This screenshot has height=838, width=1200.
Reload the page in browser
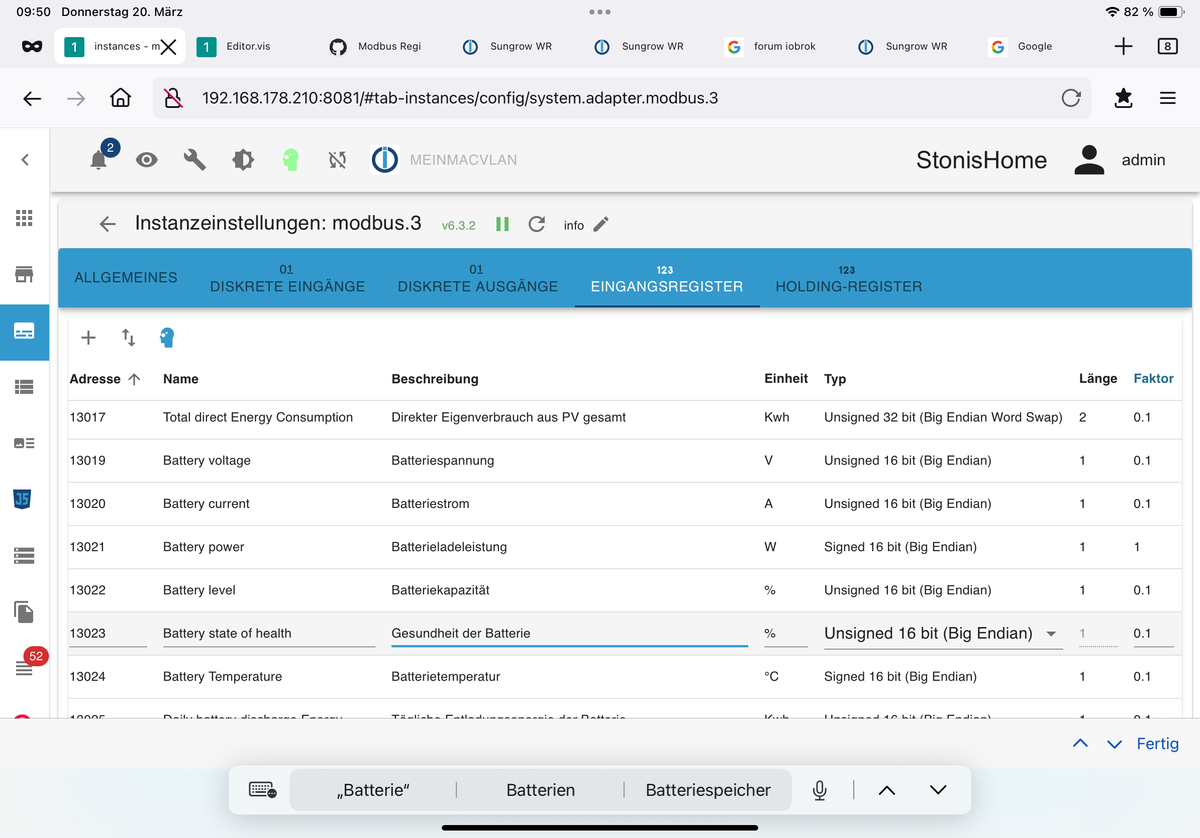pyautogui.click(x=1071, y=98)
